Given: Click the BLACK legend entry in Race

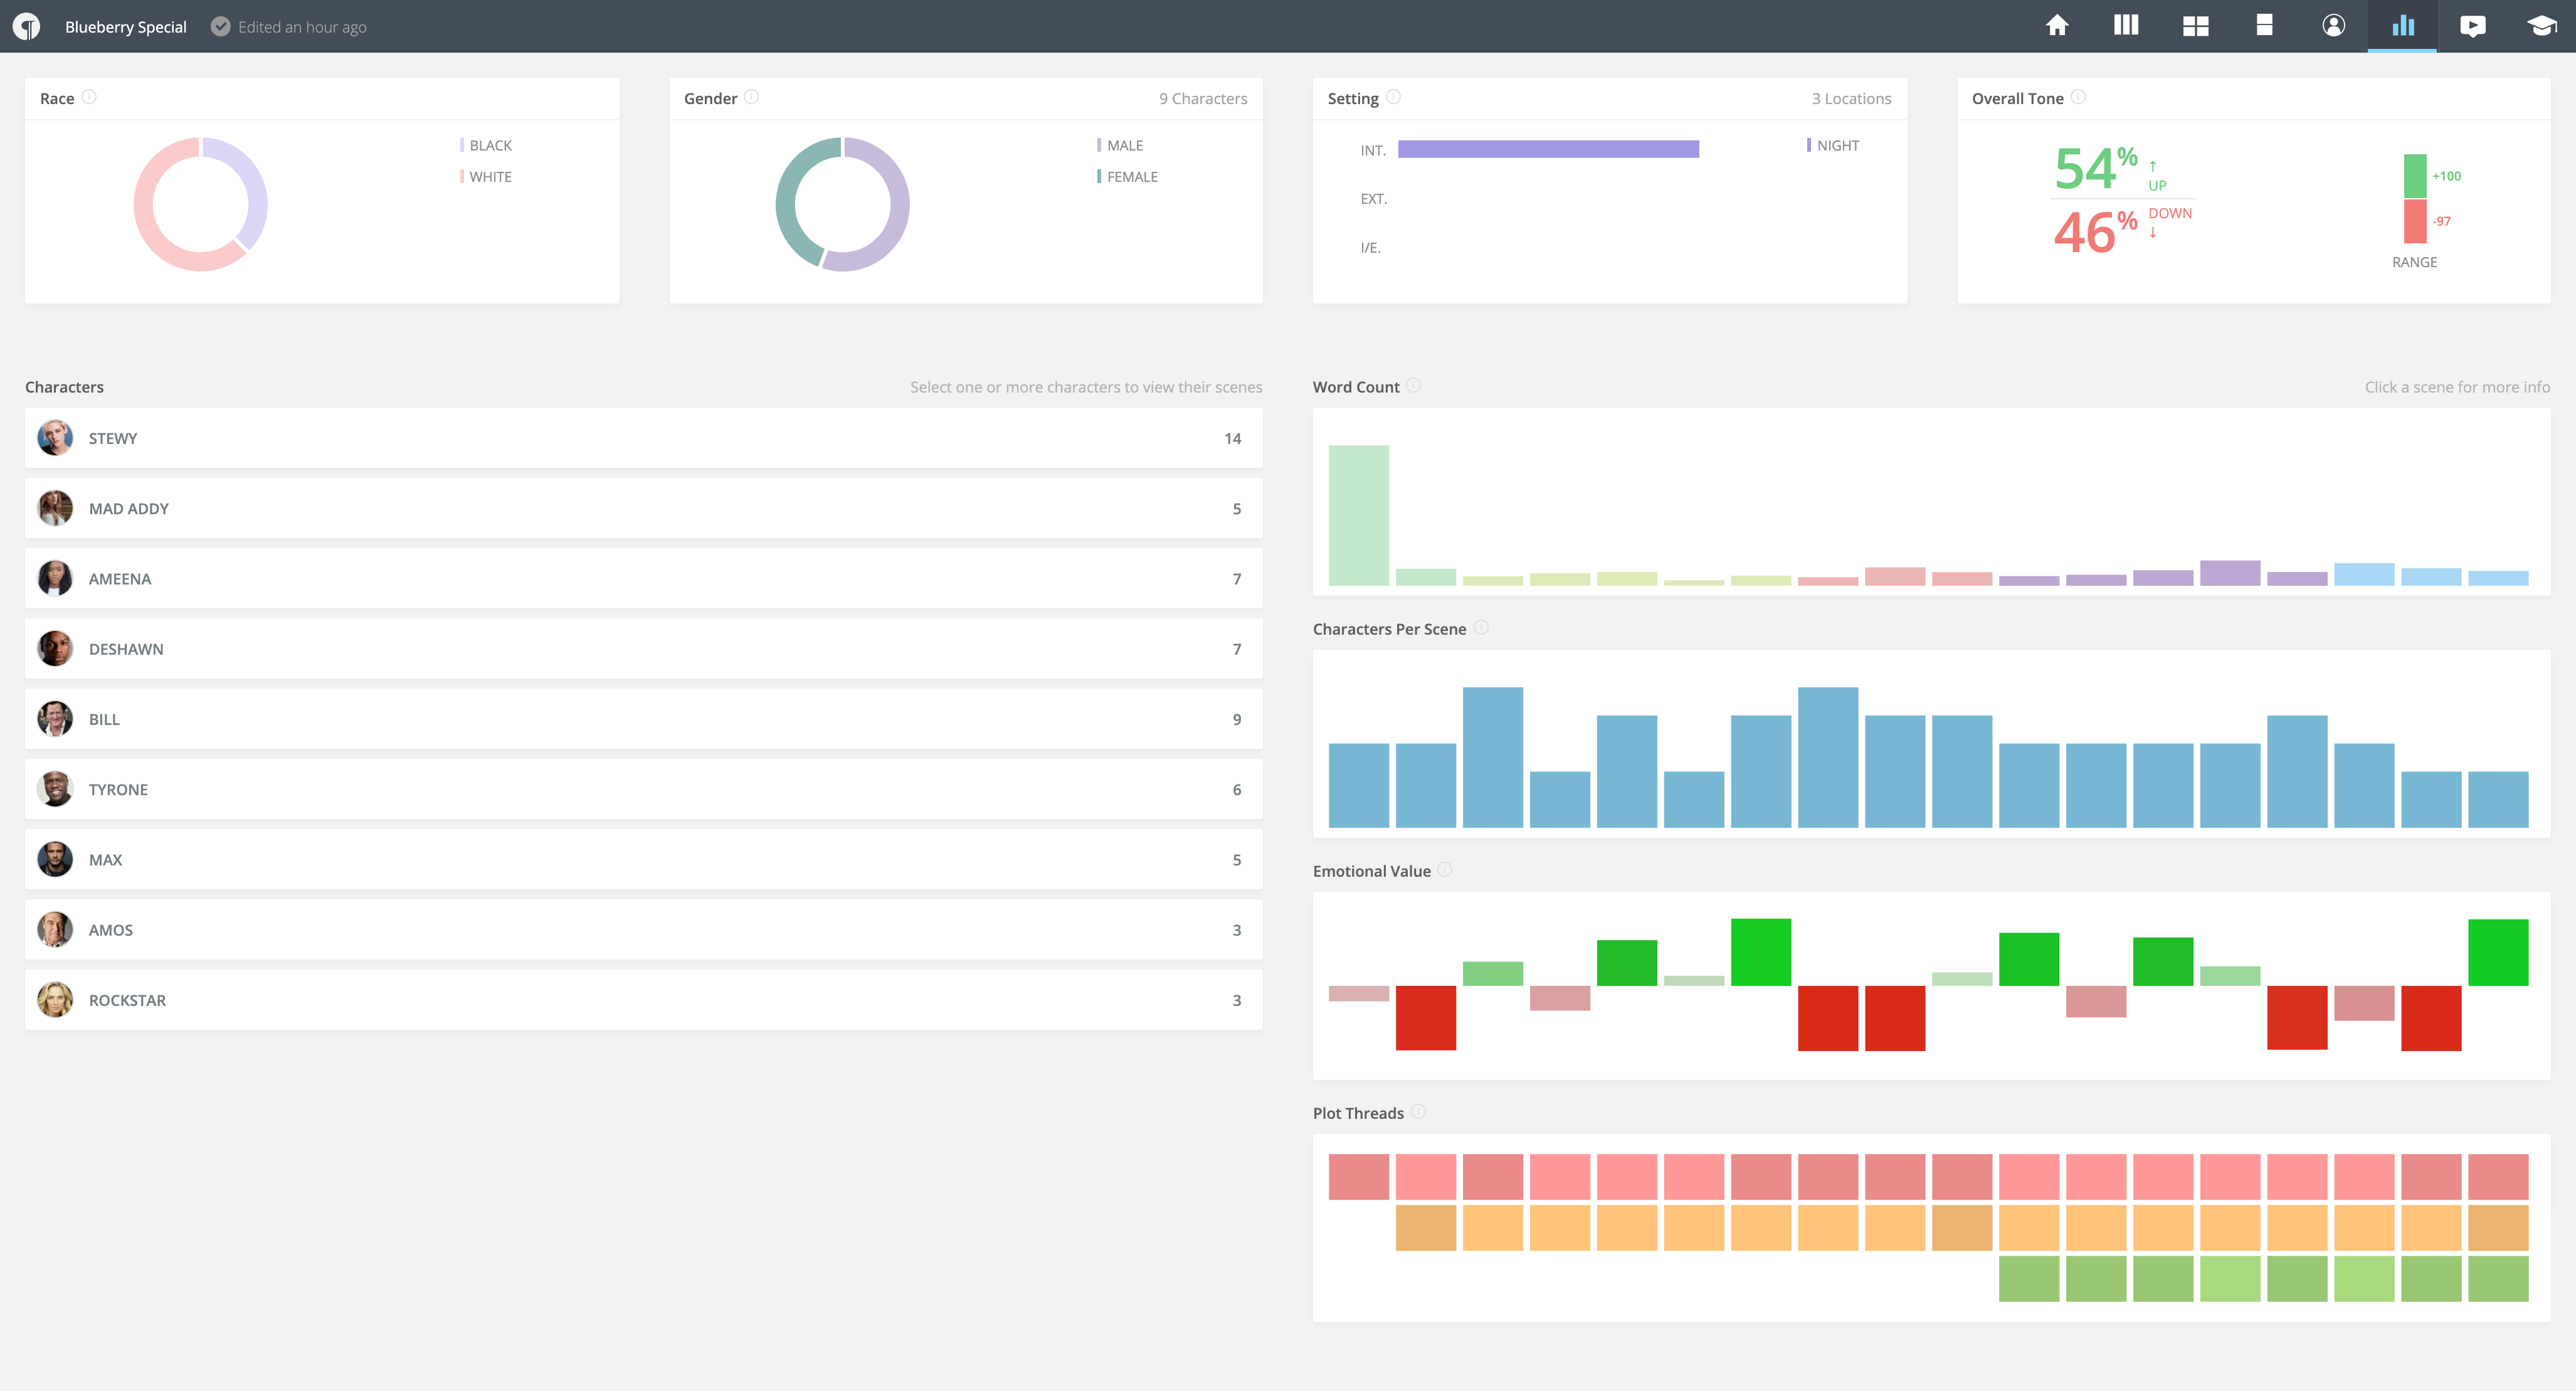Looking at the screenshot, I should pyautogui.click(x=486, y=145).
